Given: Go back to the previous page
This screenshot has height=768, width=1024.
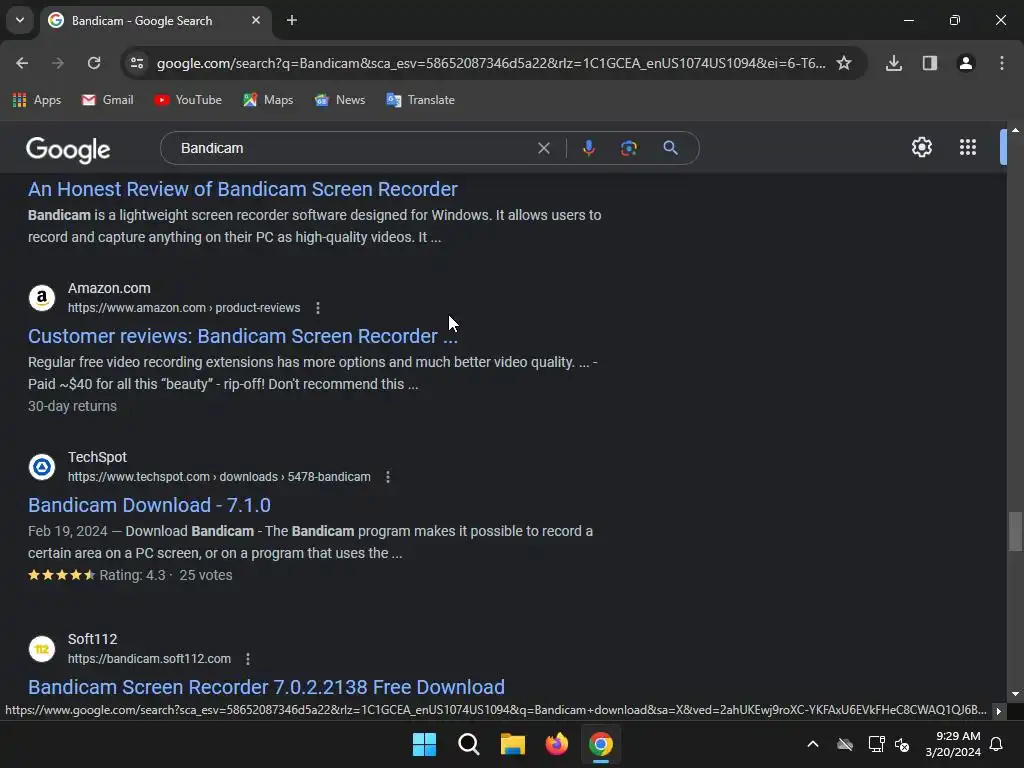Looking at the screenshot, I should click(22, 63).
